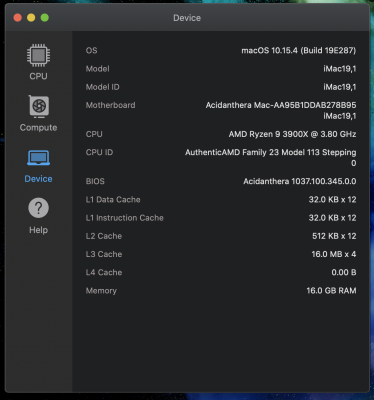374x400 pixels.
Task: Click the green zoom window button
Action: tap(45, 18)
